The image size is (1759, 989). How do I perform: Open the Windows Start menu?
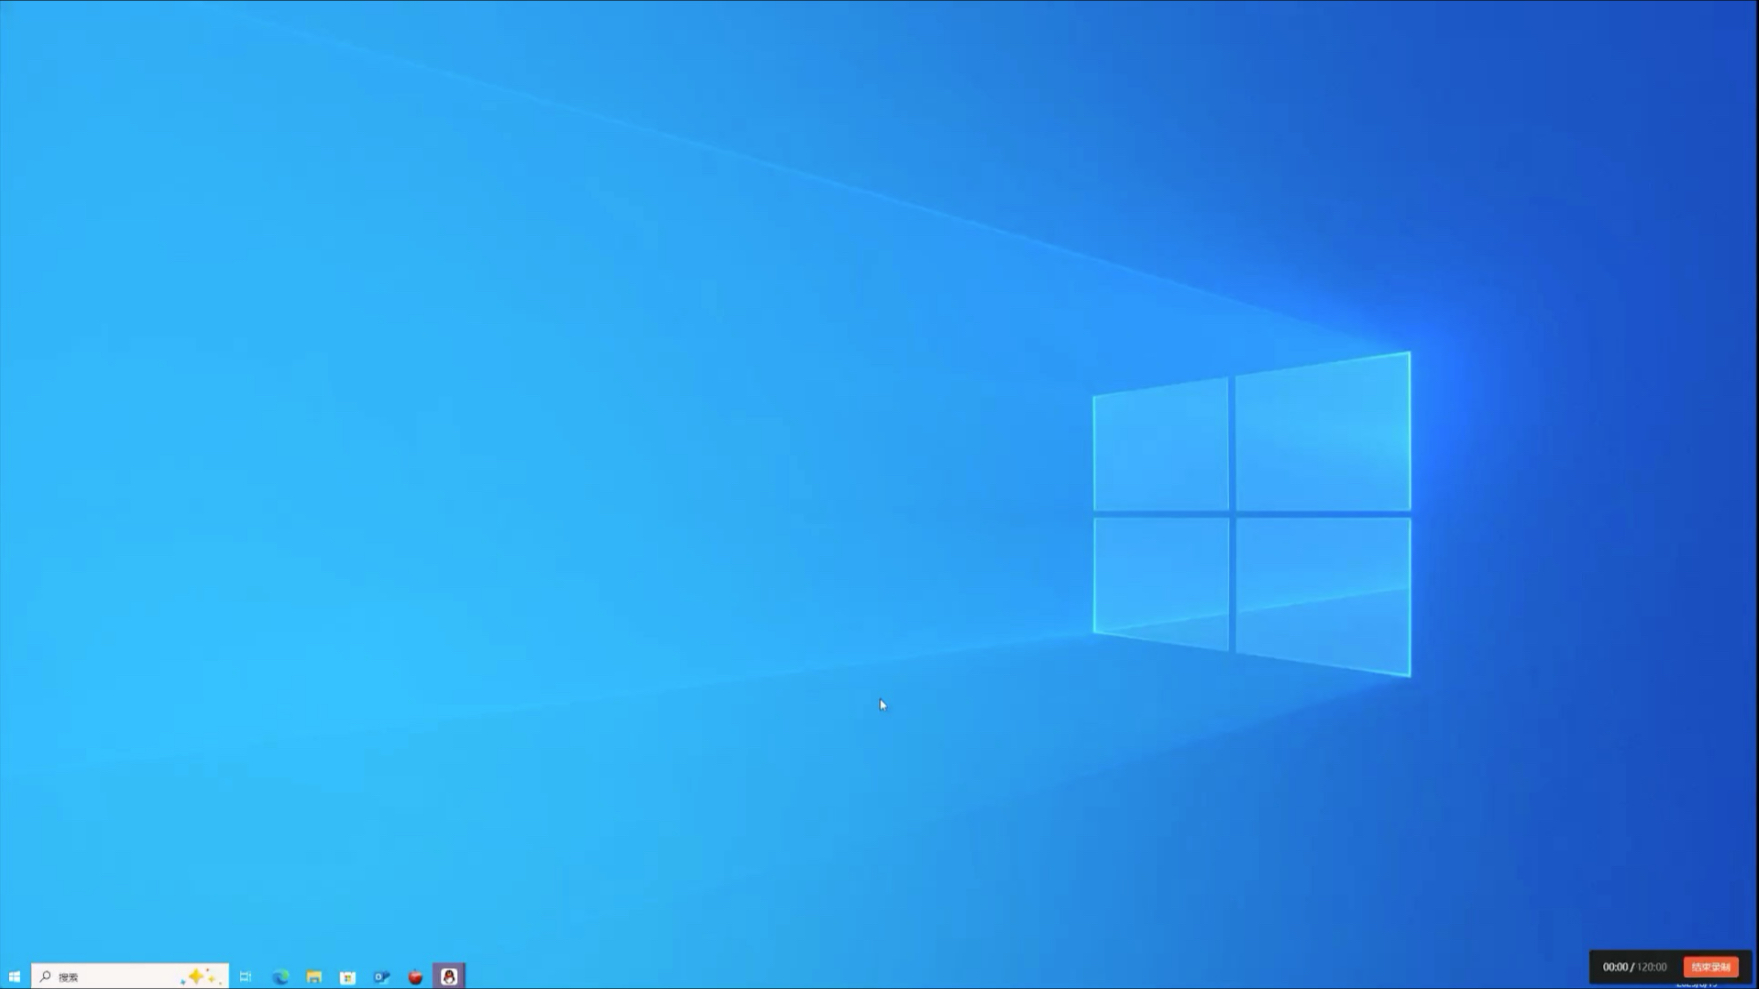(14, 977)
